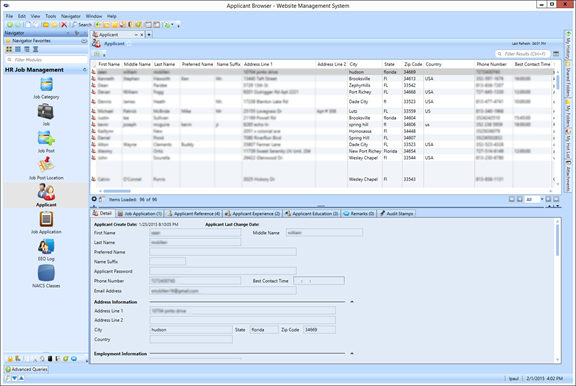Image resolution: width=576 pixels, height=386 pixels.
Task: Open the Job module briefcase icon
Action: pyautogui.click(x=46, y=111)
